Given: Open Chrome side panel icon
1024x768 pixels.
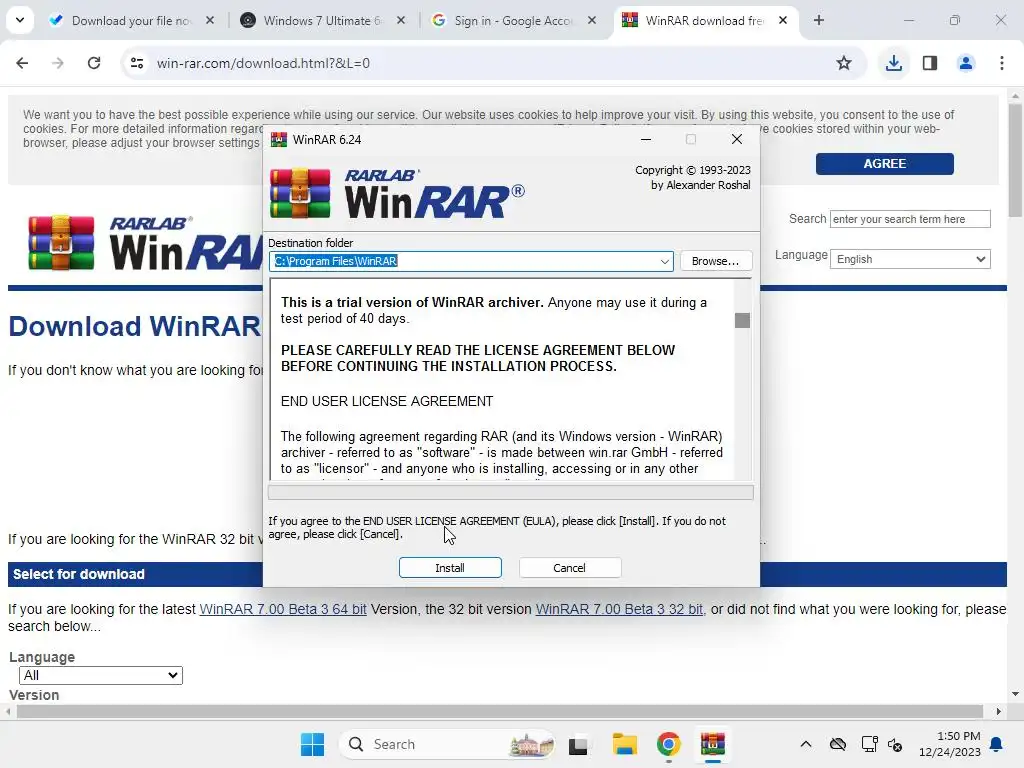Looking at the screenshot, I should (x=930, y=63).
